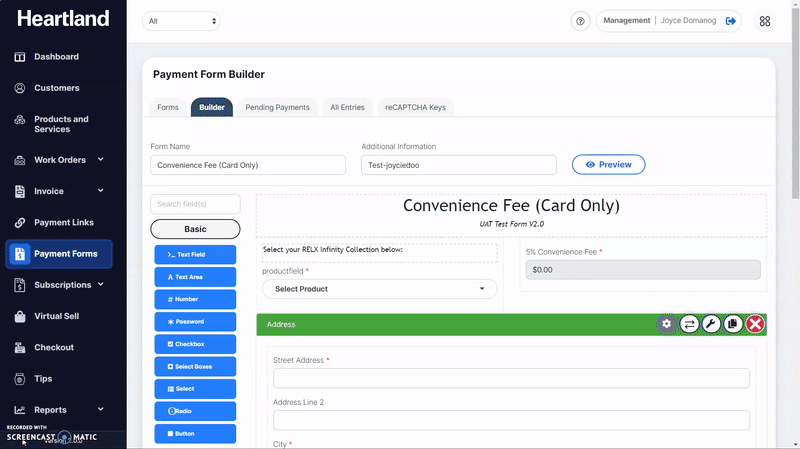Viewport: 800px width, 449px height.
Task: Open the All dropdown in top bar
Action: [181, 21]
